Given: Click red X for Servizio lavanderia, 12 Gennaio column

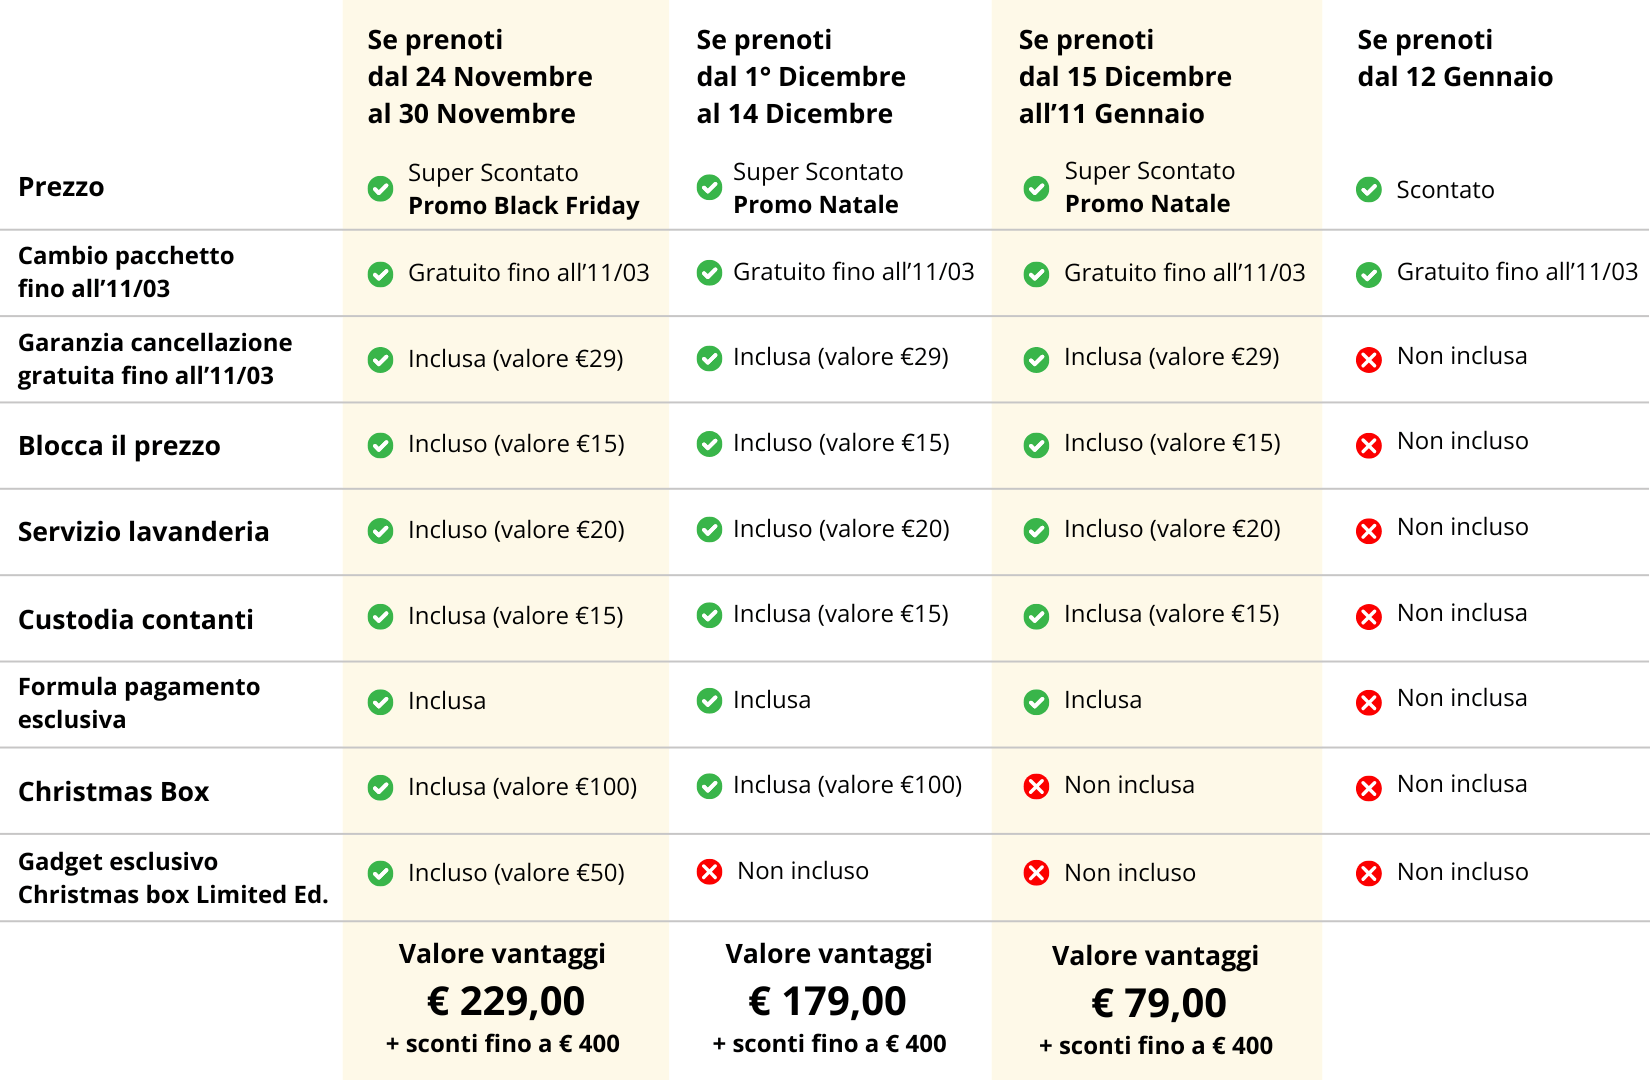Looking at the screenshot, I should [1368, 531].
